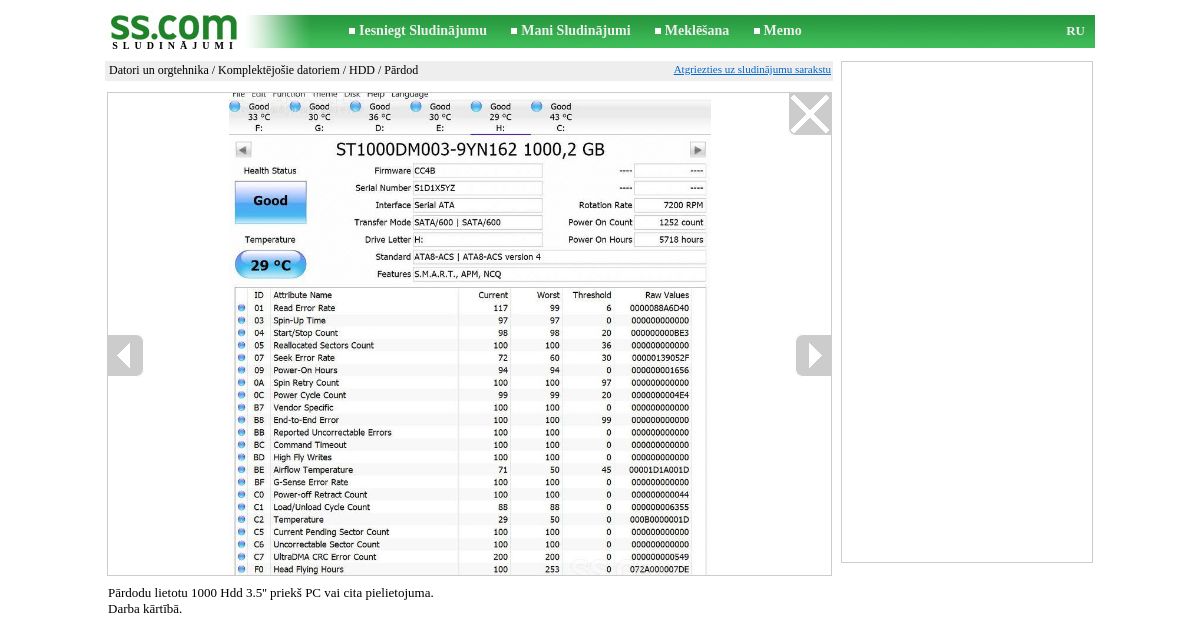This screenshot has height=630, width=1200.
Task: Open Mani Sludinājumi section
Action: point(576,31)
